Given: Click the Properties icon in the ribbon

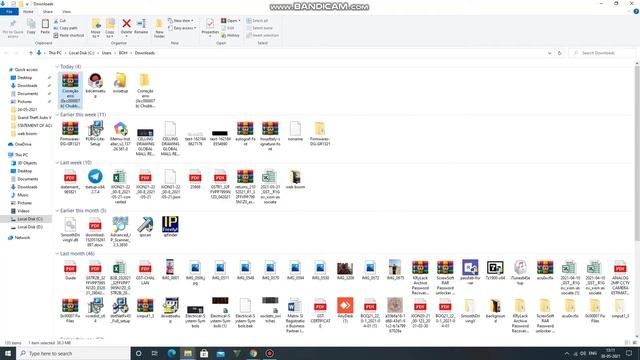Looking at the screenshot, I should 210,24.
